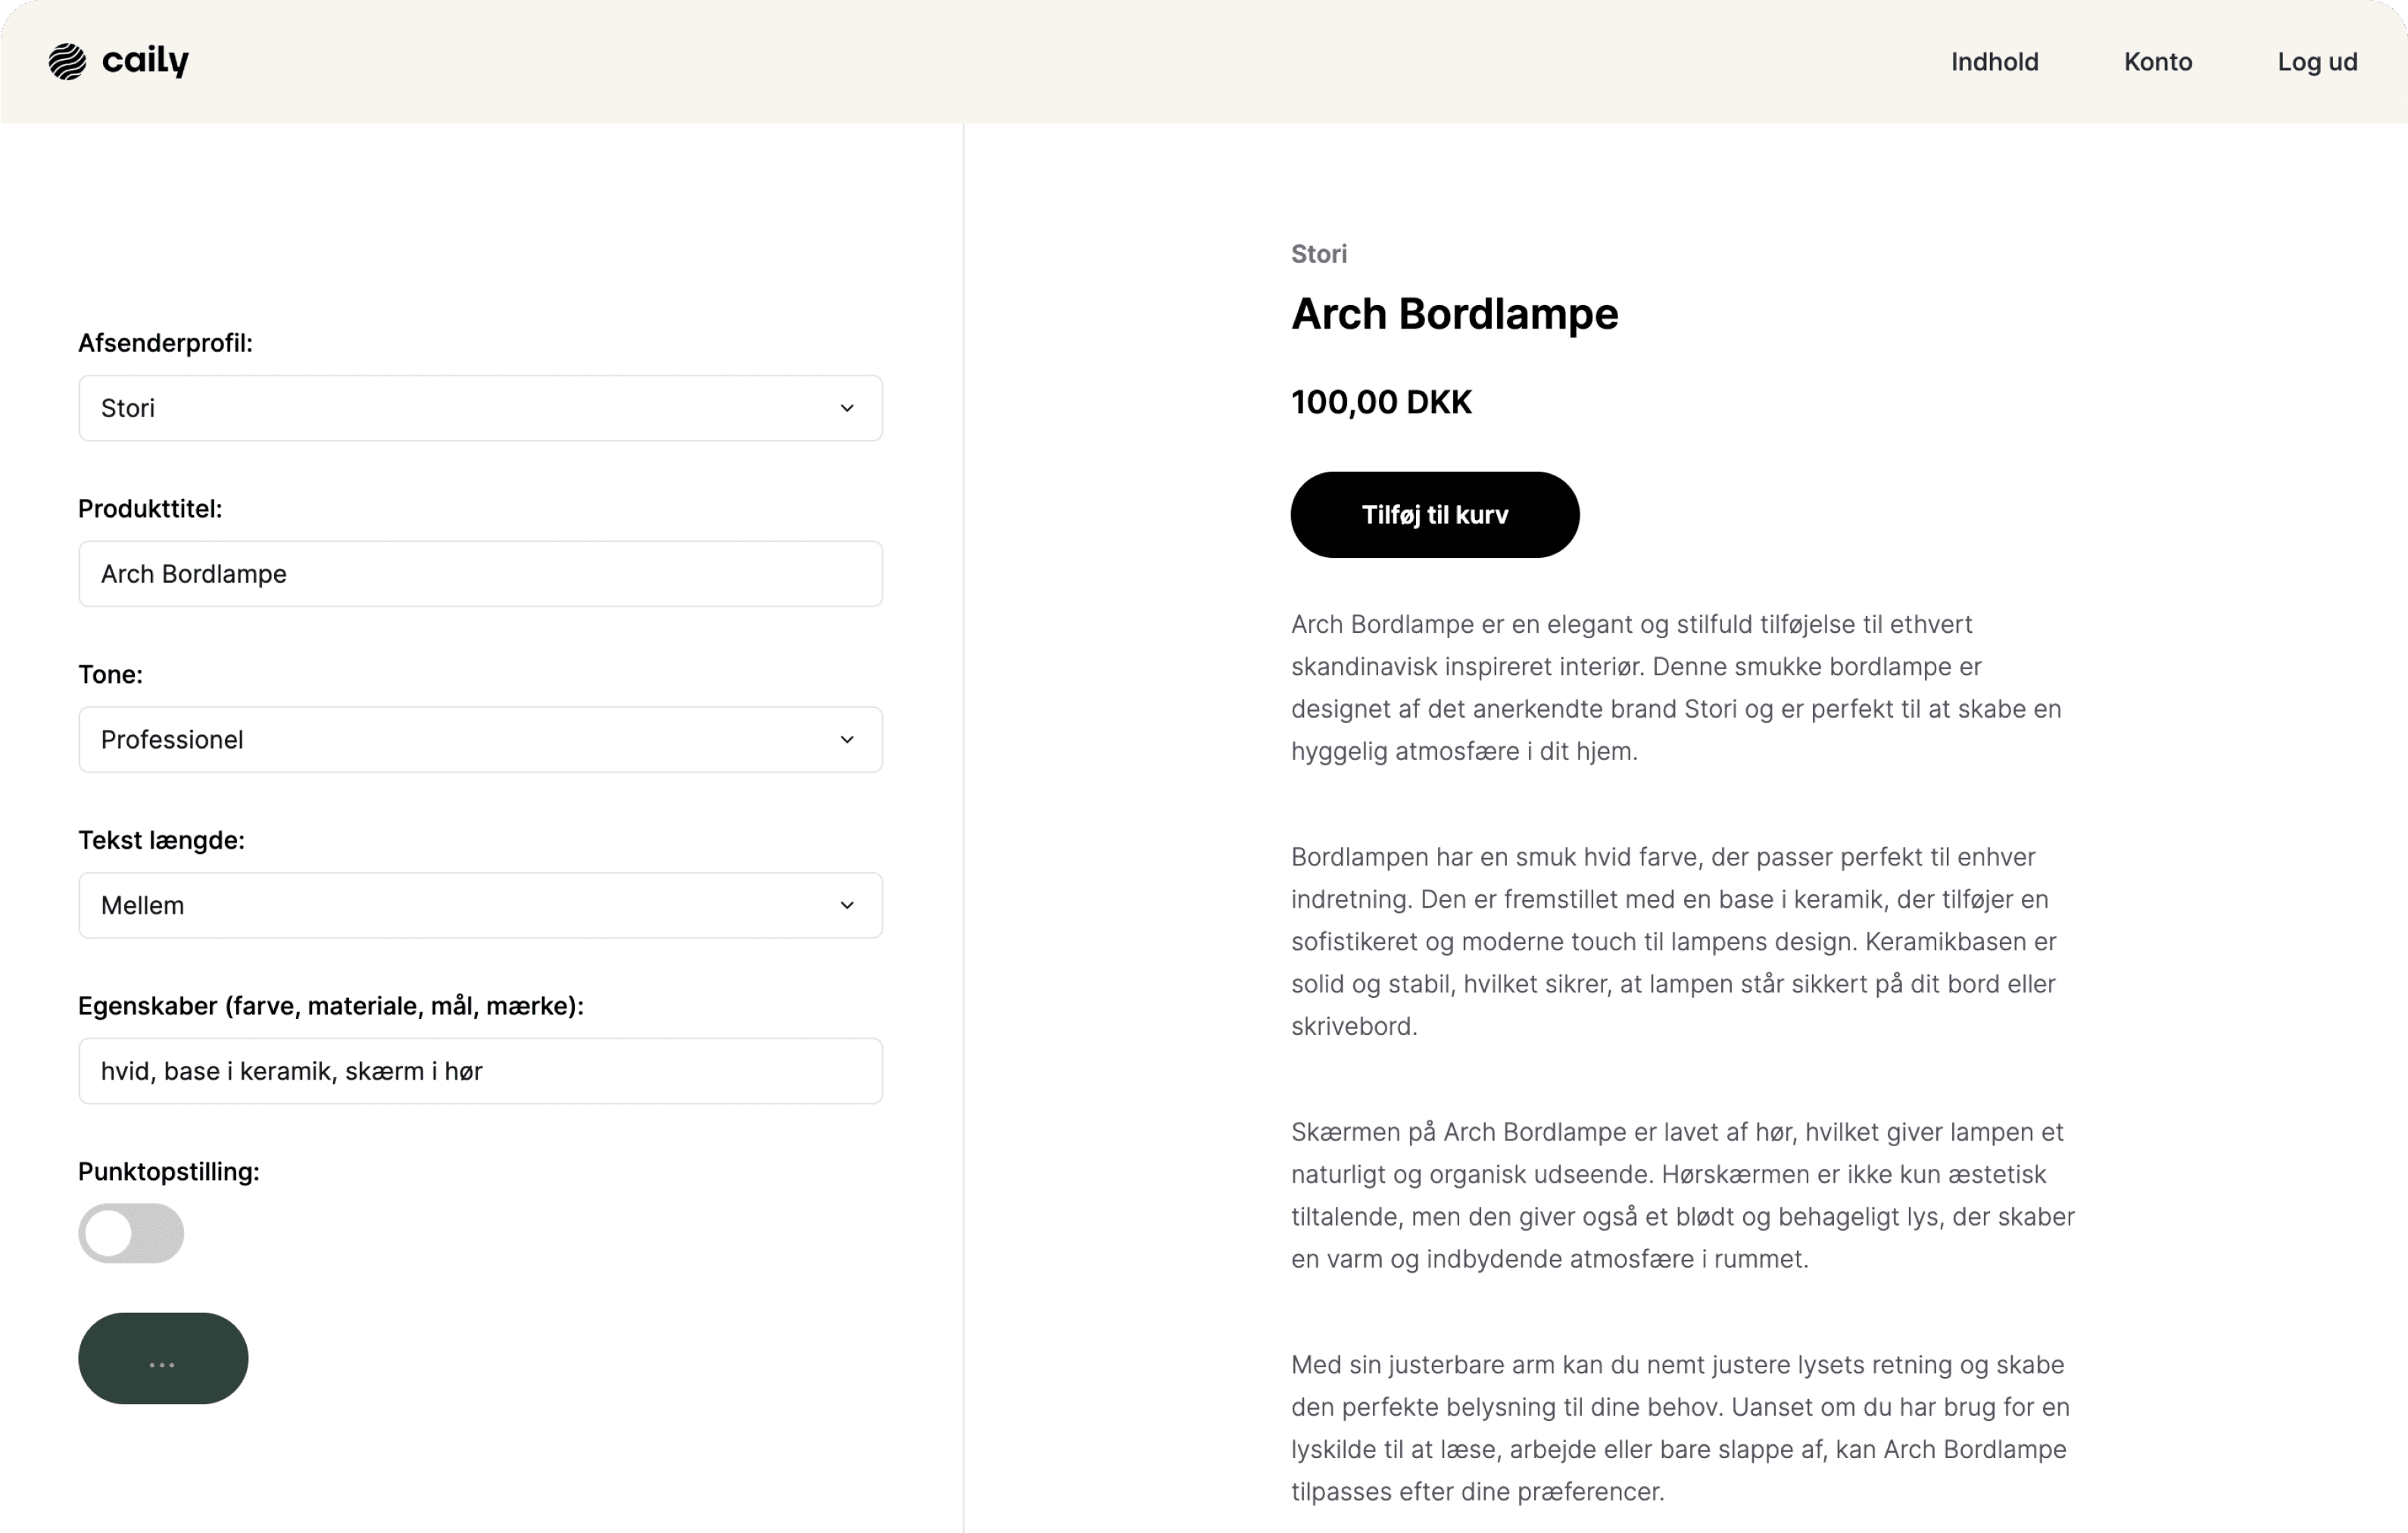This screenshot has width=2408, height=1533.
Task: Enable the Punktopstilling toggle switch
Action: [131, 1233]
